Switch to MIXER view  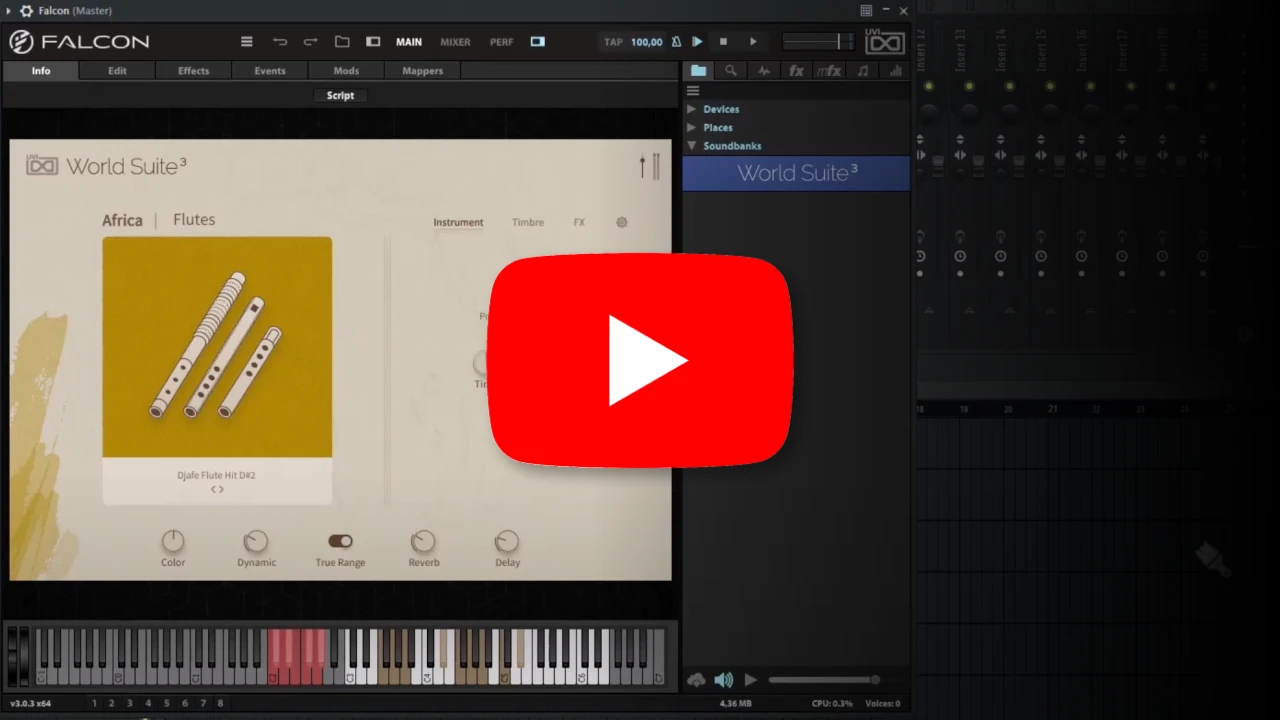tap(455, 42)
